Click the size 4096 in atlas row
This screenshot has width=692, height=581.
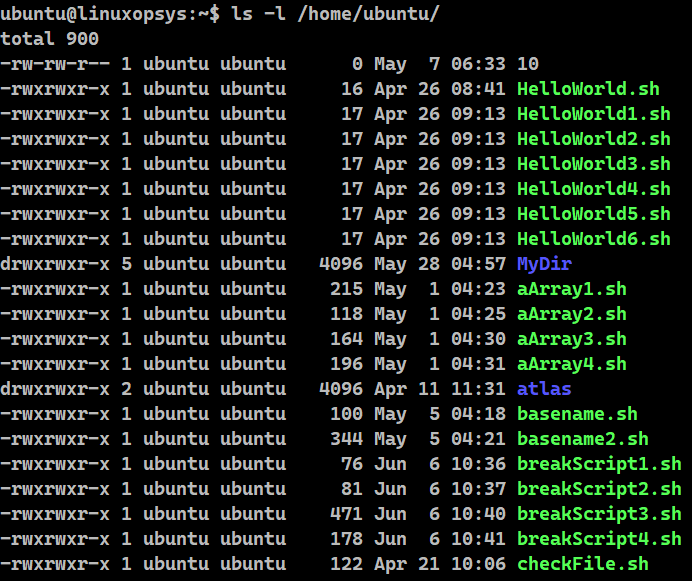tap(341, 389)
